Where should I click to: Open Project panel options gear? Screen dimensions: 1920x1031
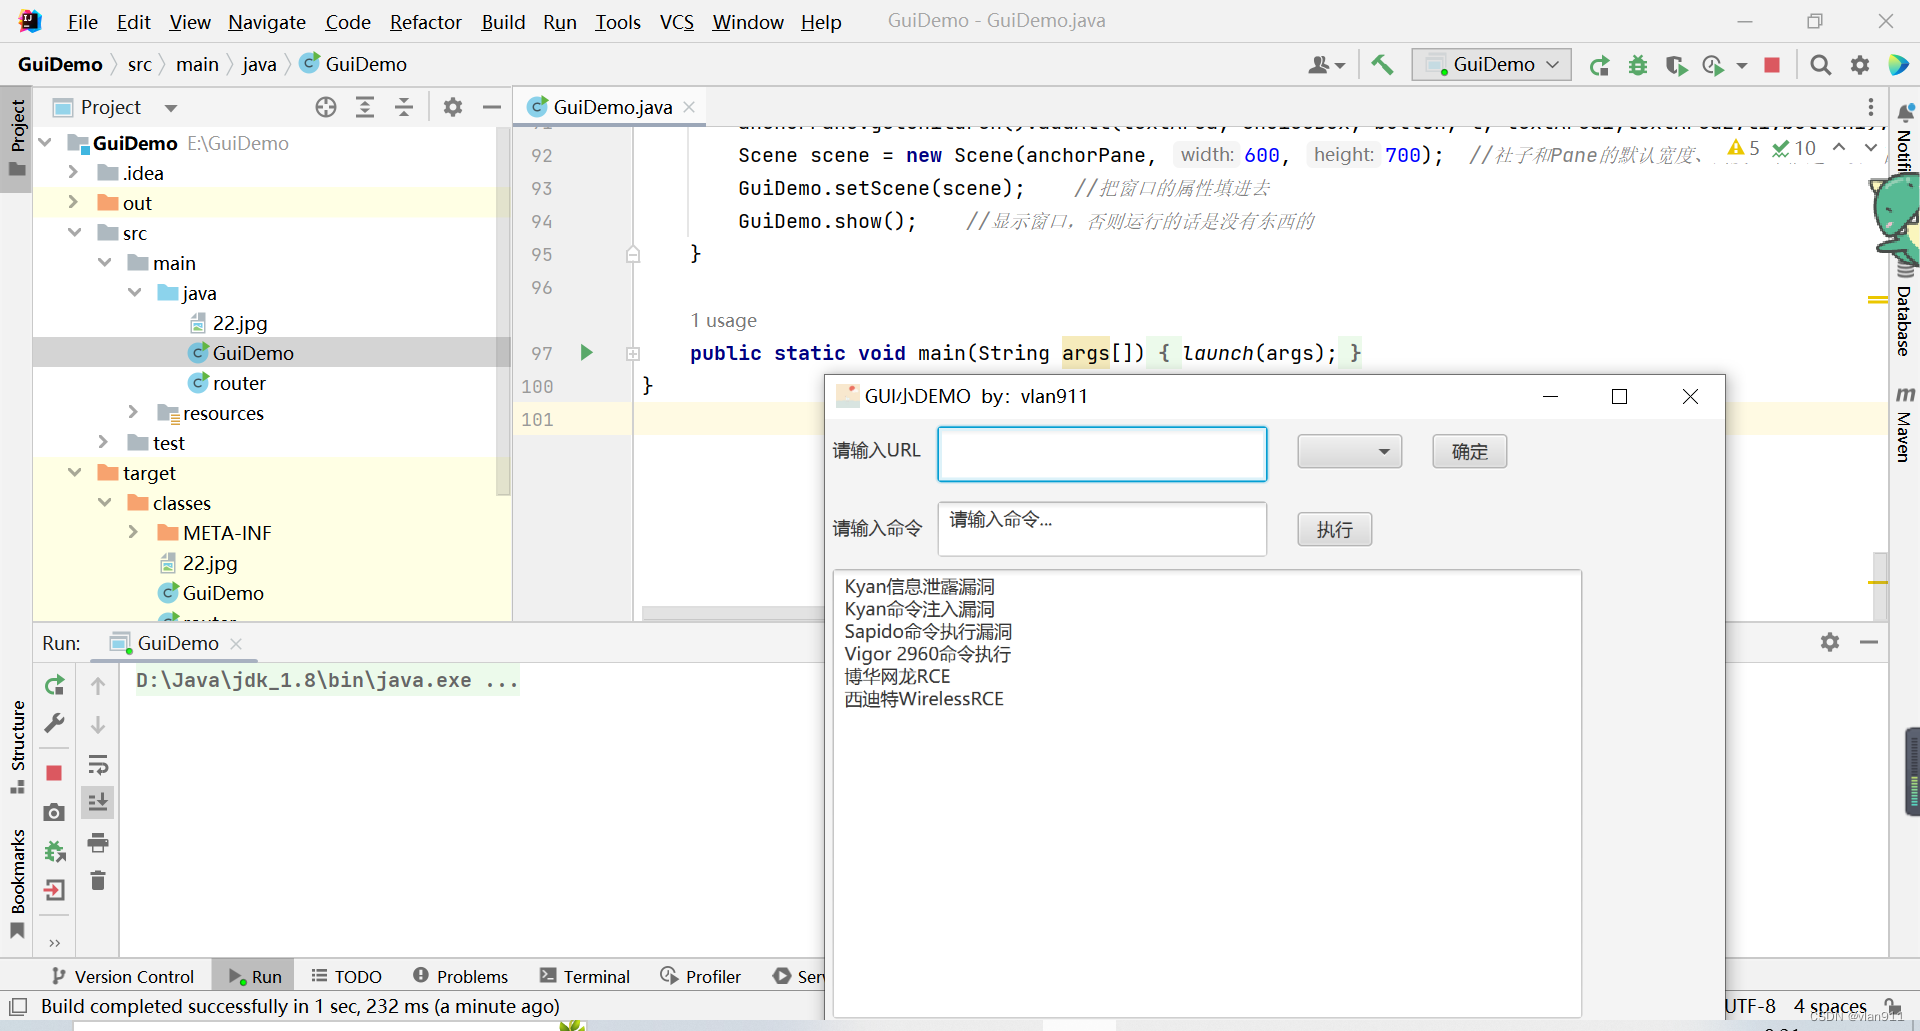[453, 107]
